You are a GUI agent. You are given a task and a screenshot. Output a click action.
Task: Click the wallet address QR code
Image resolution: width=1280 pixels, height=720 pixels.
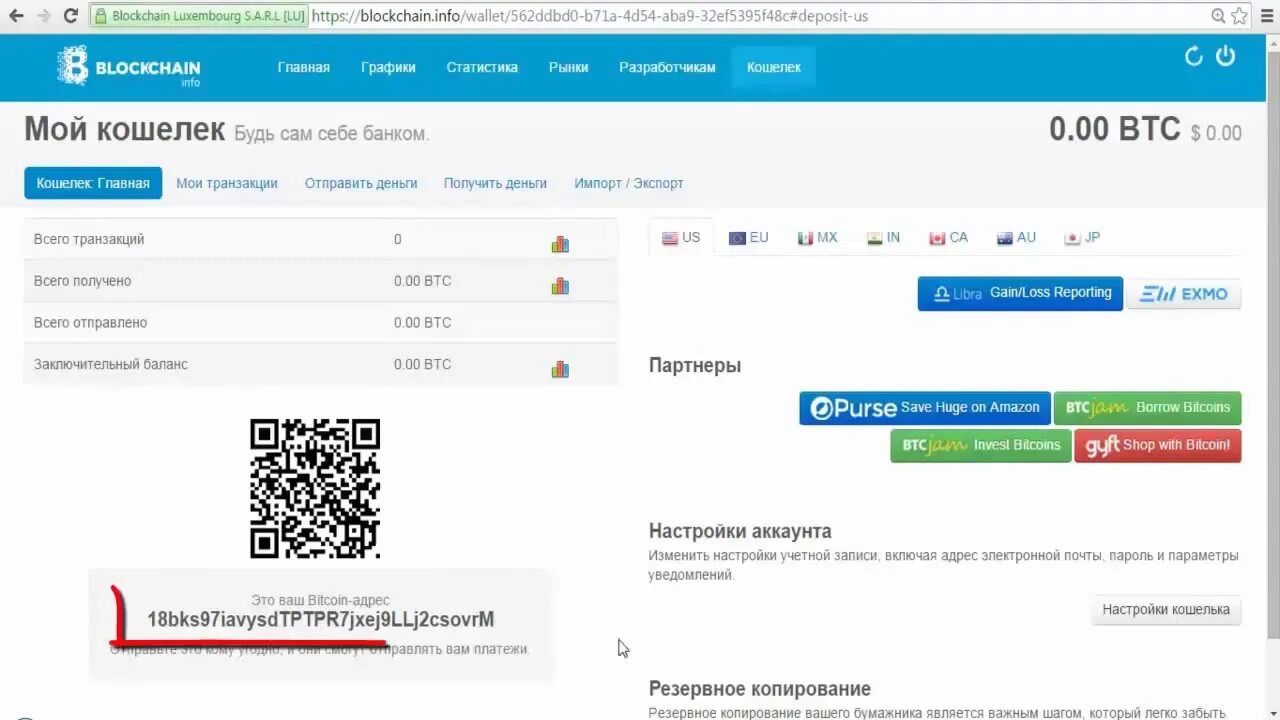point(315,489)
